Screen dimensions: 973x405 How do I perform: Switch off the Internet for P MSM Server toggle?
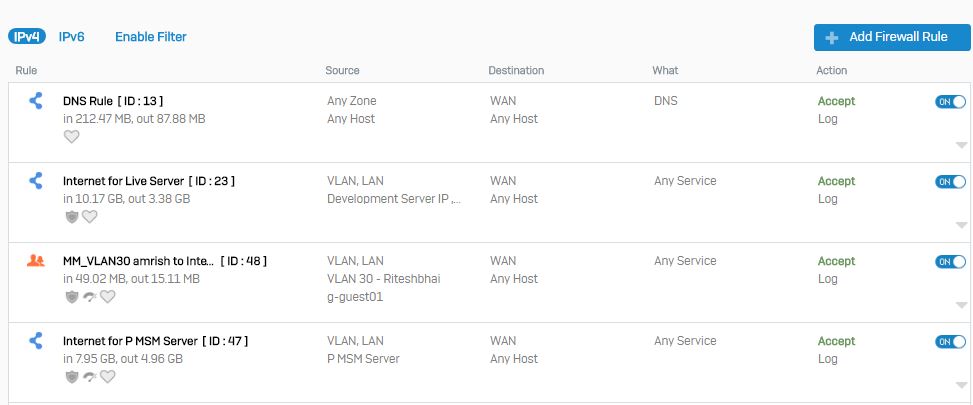point(951,342)
